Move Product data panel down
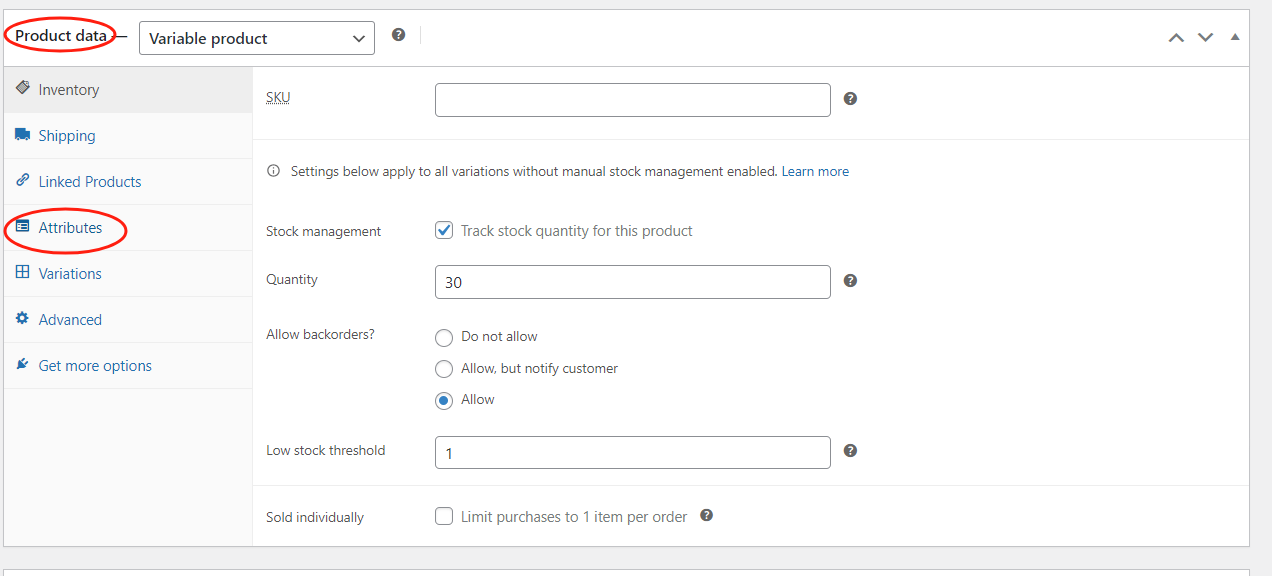This screenshot has height=576, width=1272. pos(1205,38)
